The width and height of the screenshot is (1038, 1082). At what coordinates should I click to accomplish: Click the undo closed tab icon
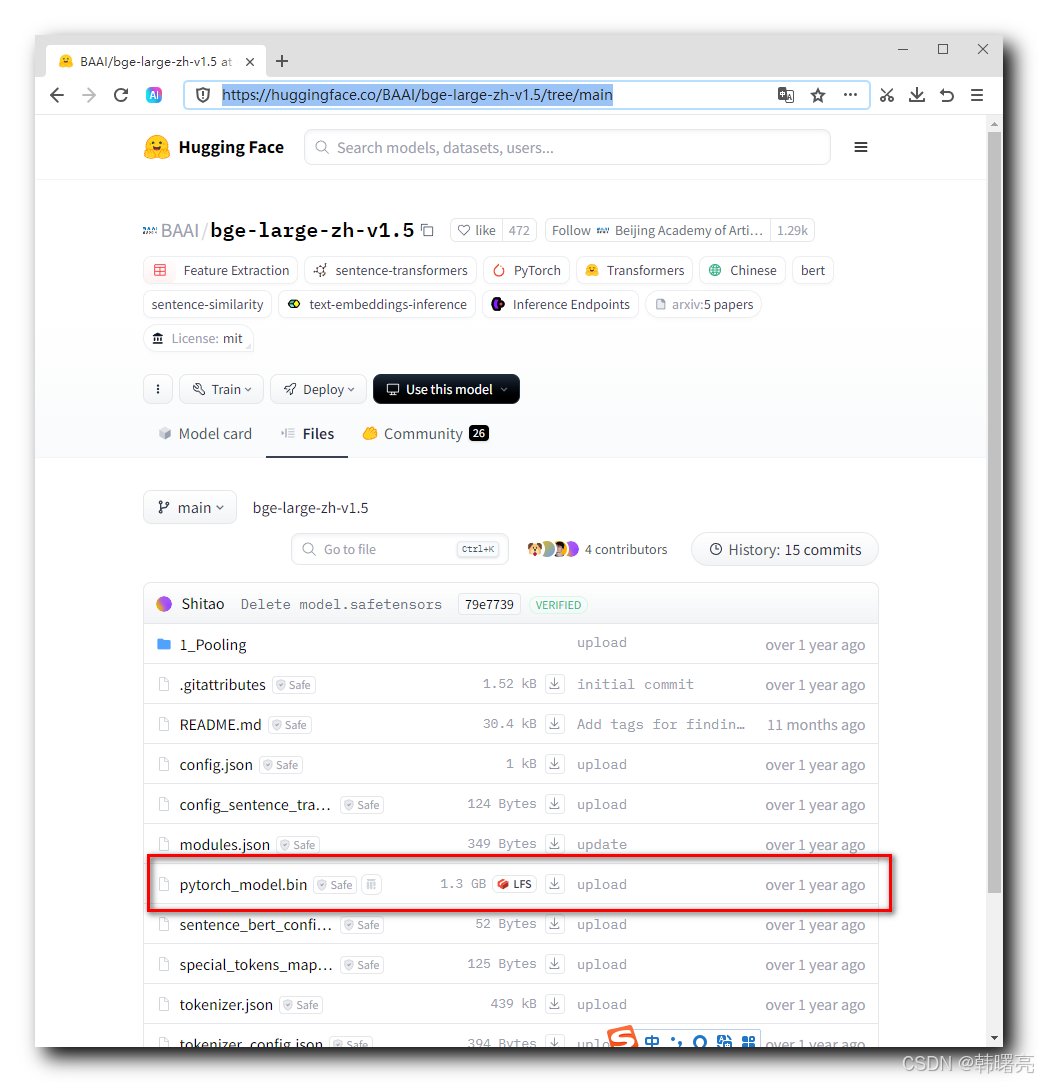tap(947, 95)
